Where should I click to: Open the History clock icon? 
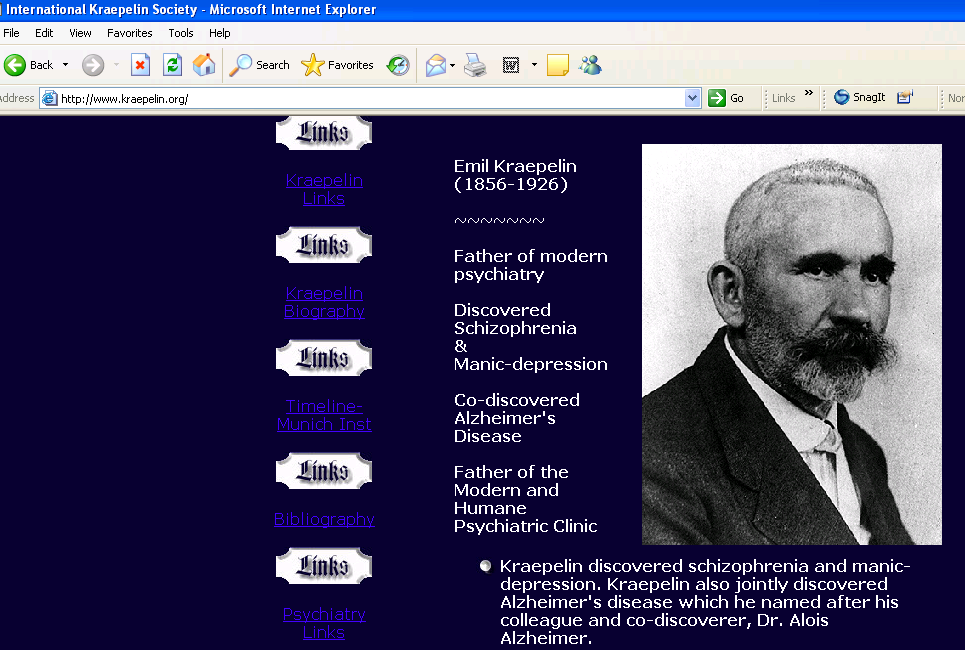pyautogui.click(x=398, y=65)
